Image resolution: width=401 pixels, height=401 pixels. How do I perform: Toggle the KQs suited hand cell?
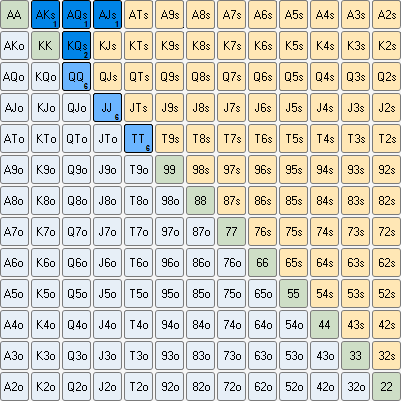pyautogui.click(x=76, y=46)
